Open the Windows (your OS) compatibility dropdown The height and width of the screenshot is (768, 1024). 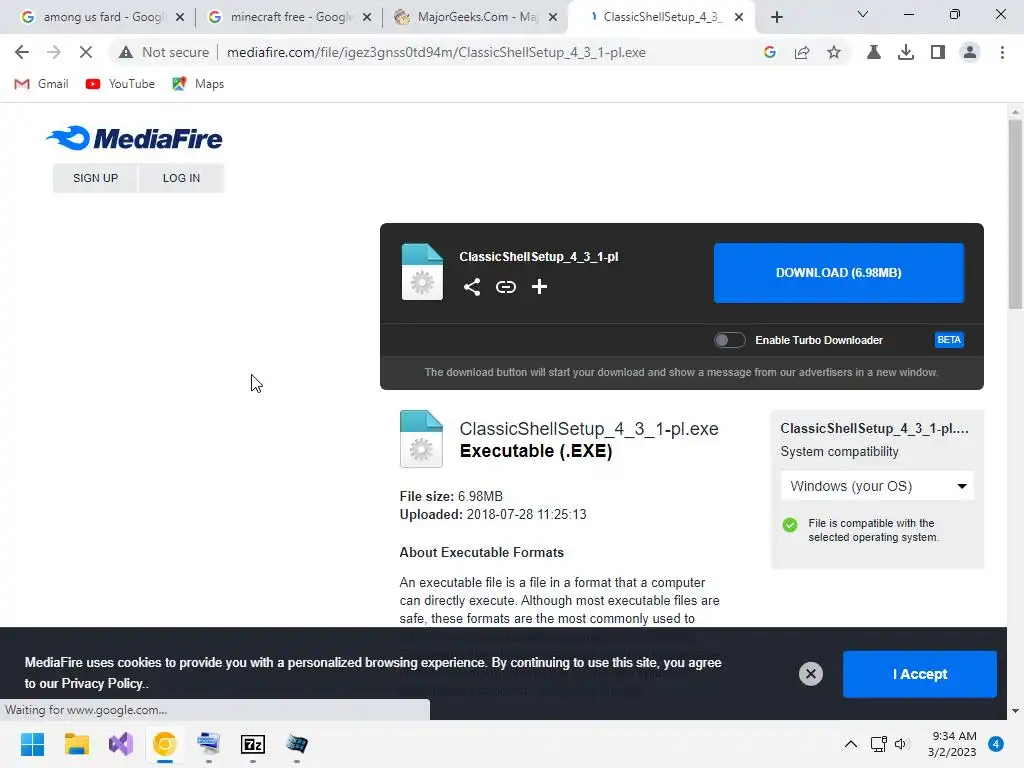tap(877, 486)
